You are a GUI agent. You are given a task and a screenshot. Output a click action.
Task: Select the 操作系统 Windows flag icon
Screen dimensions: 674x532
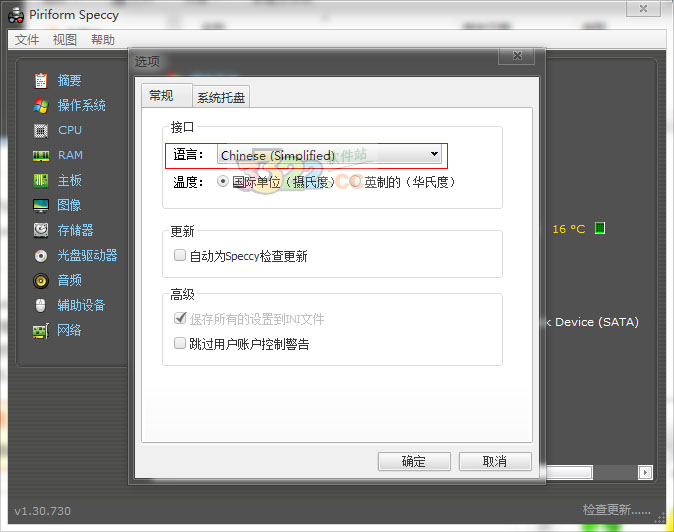(x=41, y=105)
